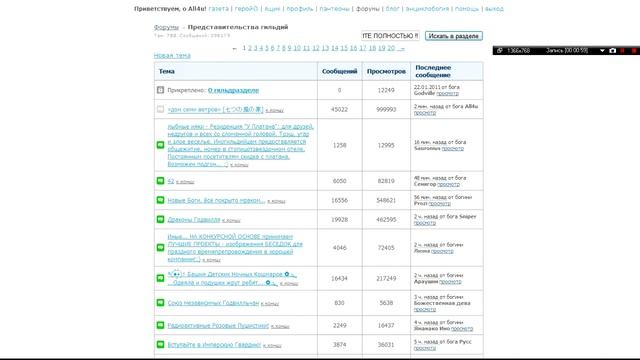This screenshot has width=640, height=360.
Task: Open topic titled '42'
Action: [x=171, y=181]
